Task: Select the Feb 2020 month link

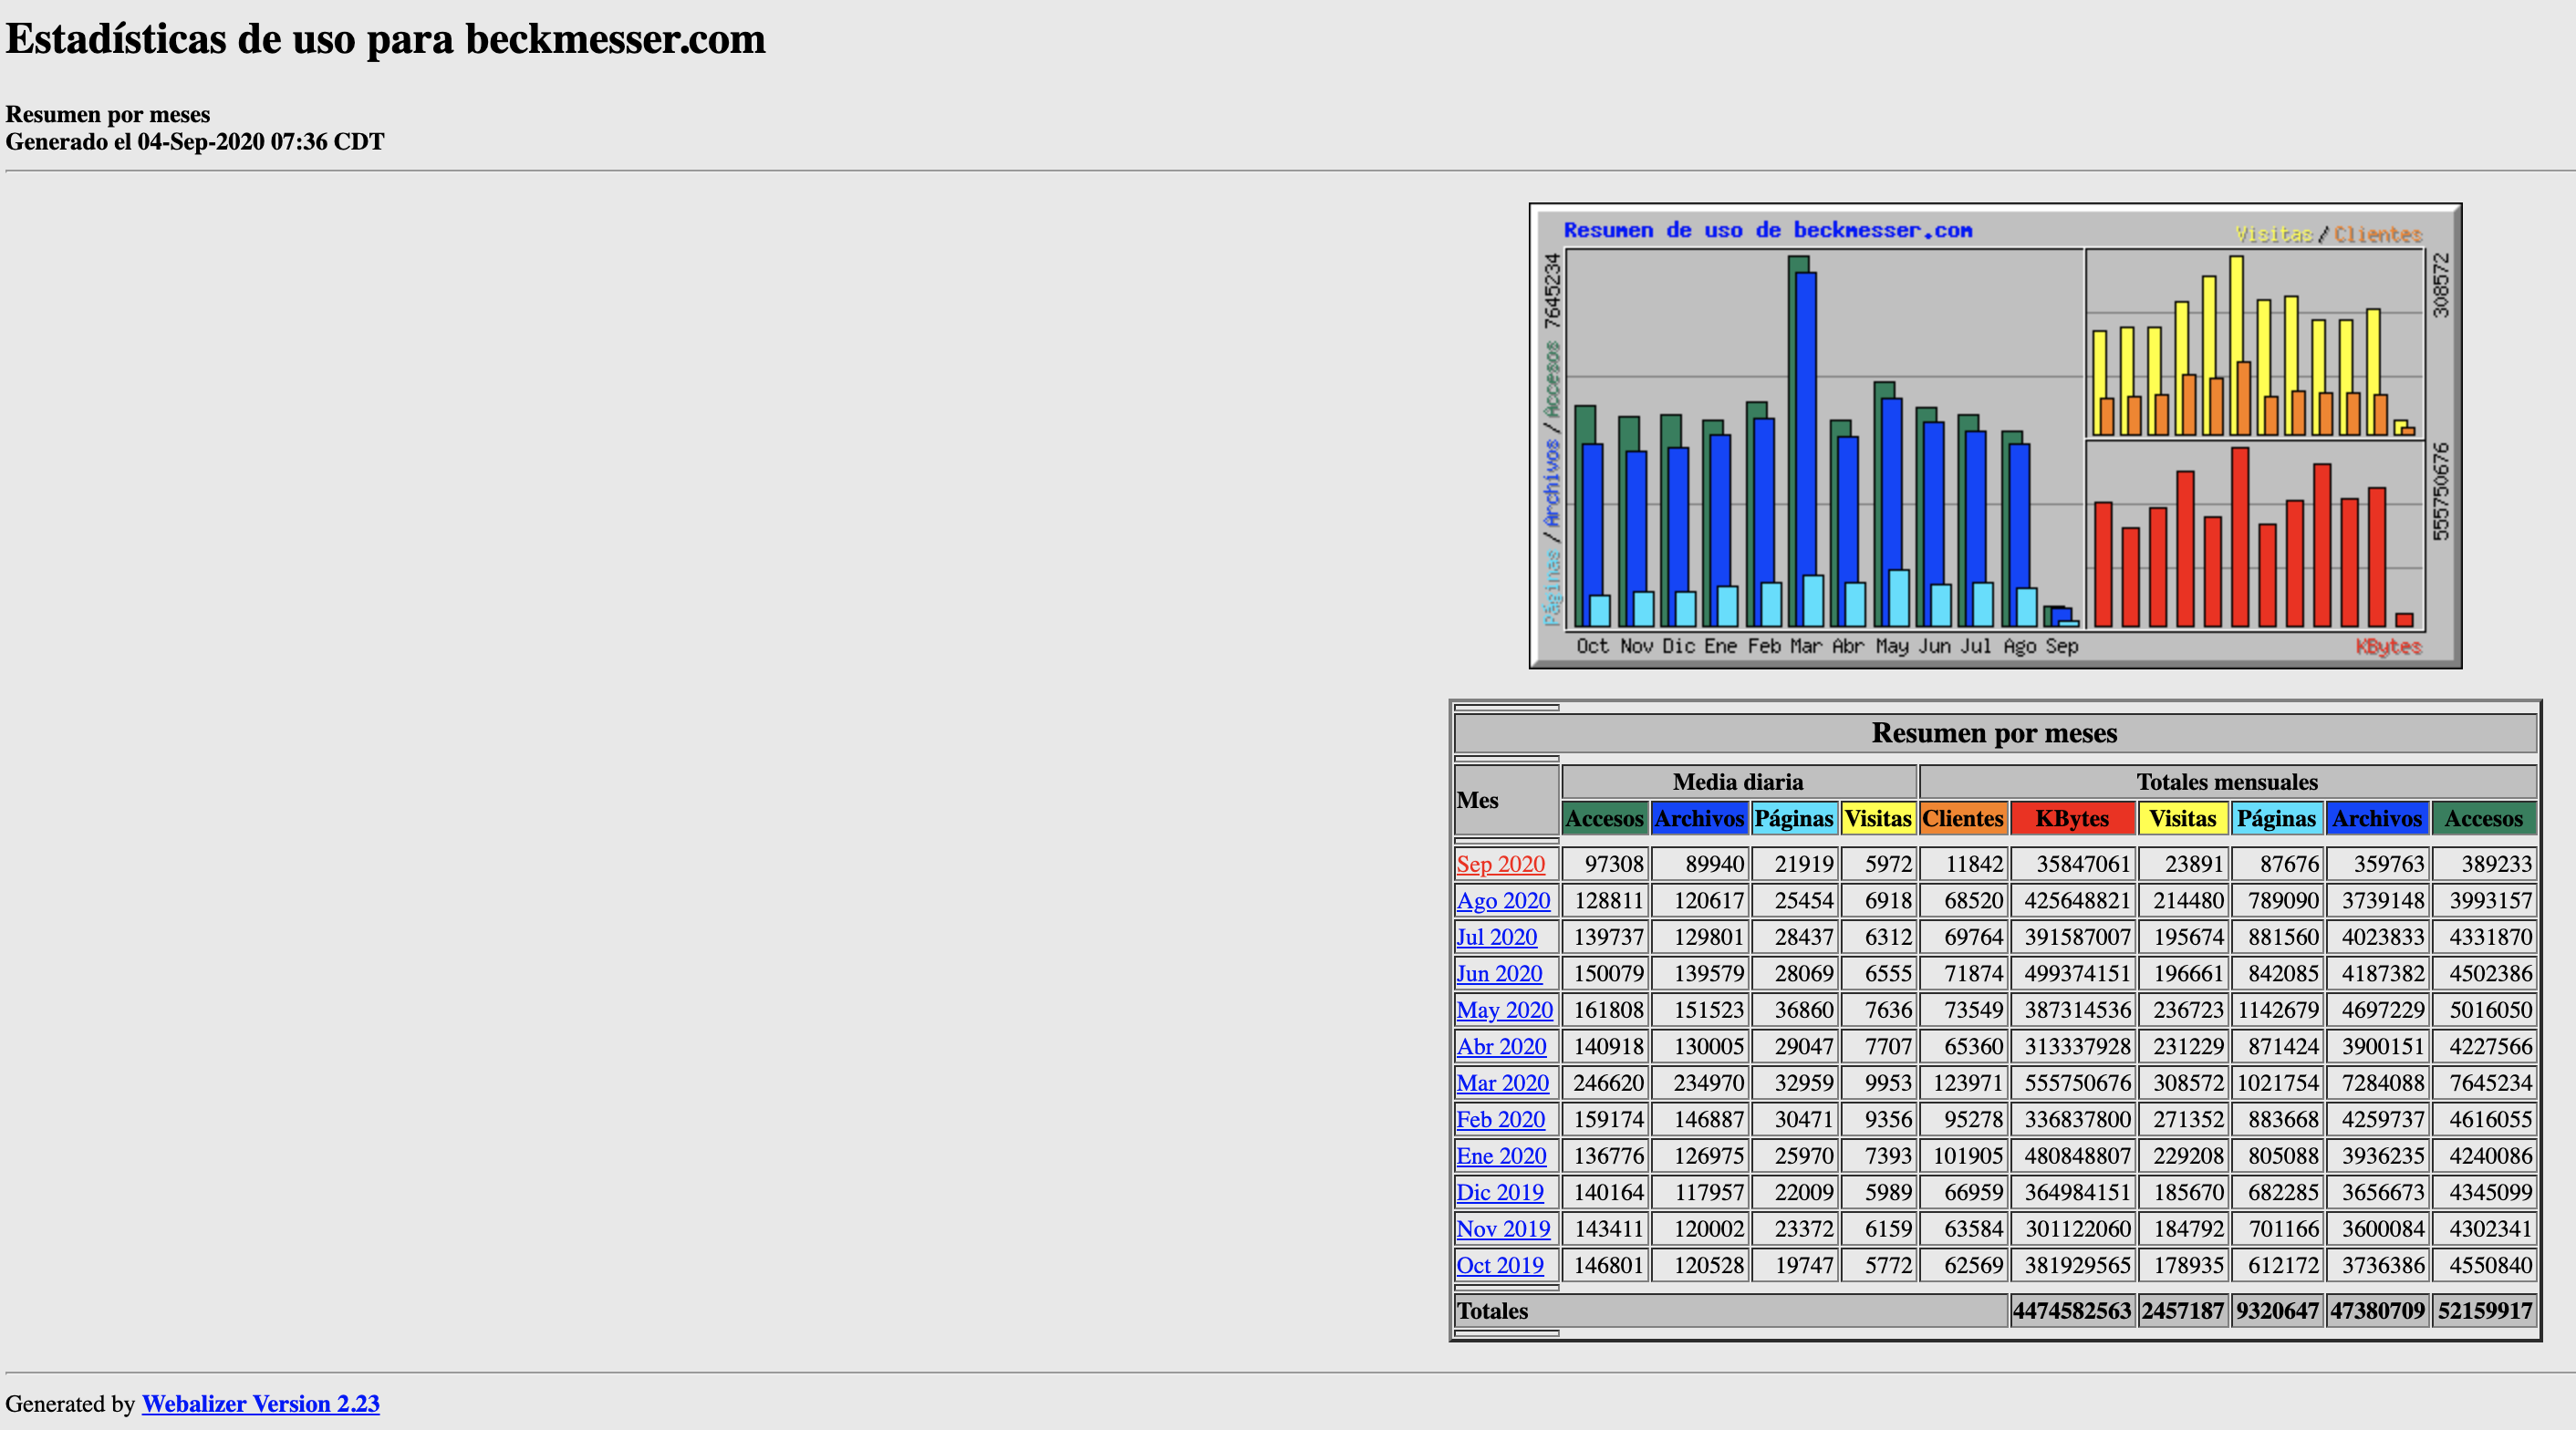Action: (1500, 1120)
